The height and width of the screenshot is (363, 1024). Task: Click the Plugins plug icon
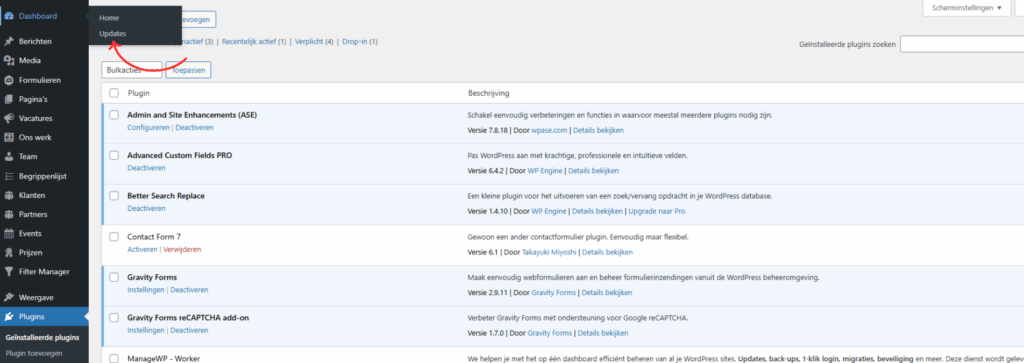click(8, 317)
